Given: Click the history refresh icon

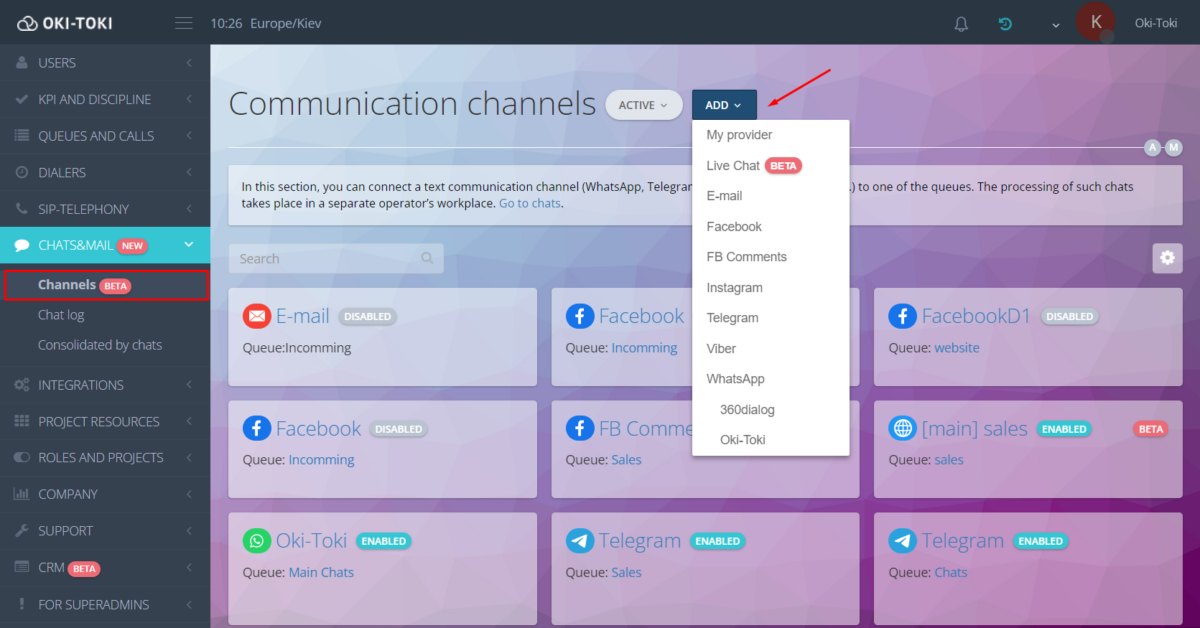Looking at the screenshot, I should click(x=1005, y=24).
